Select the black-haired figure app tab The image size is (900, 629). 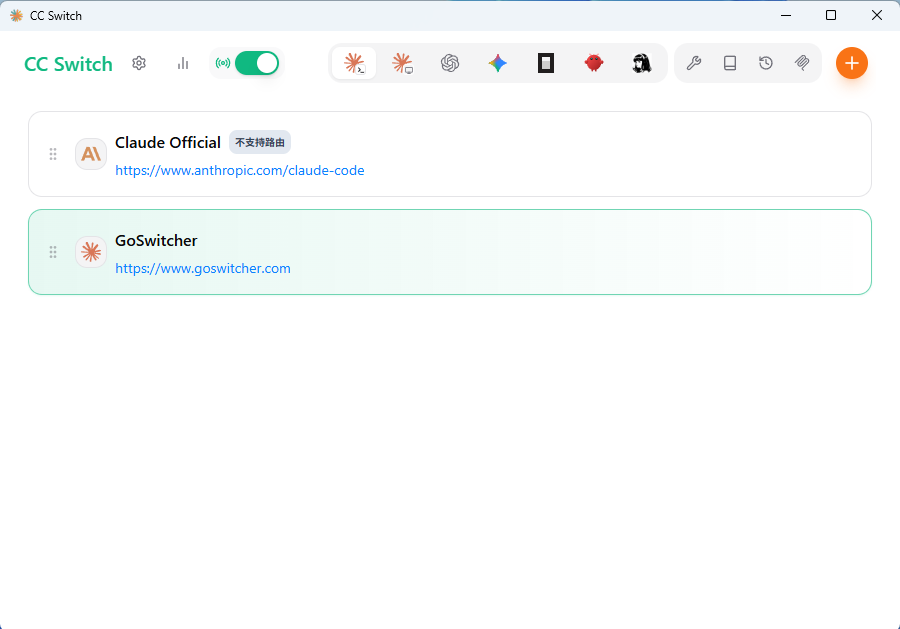pyautogui.click(x=642, y=63)
